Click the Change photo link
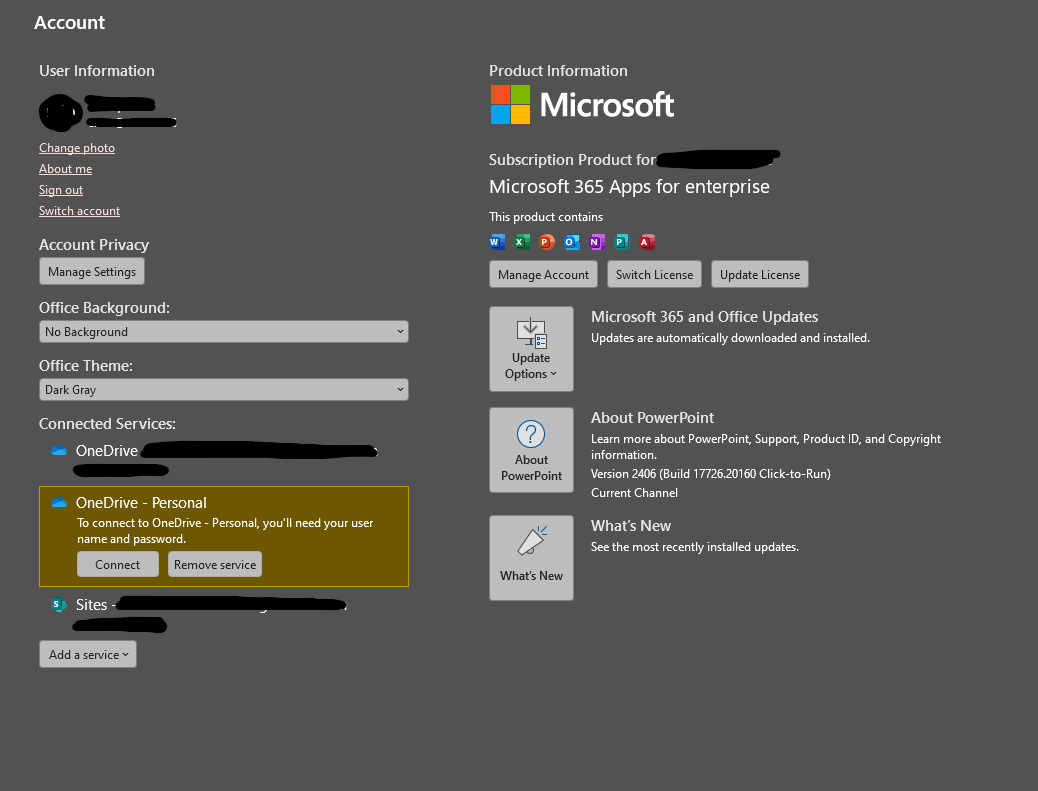The width and height of the screenshot is (1038, 791). click(77, 148)
